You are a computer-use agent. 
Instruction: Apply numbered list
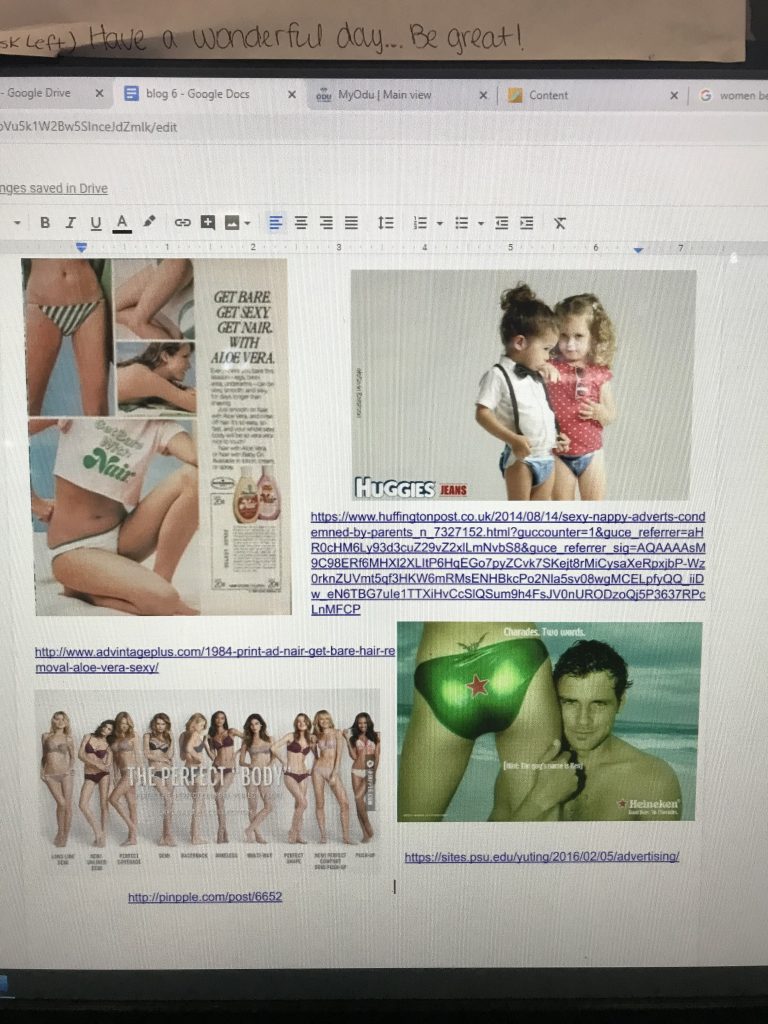421,223
